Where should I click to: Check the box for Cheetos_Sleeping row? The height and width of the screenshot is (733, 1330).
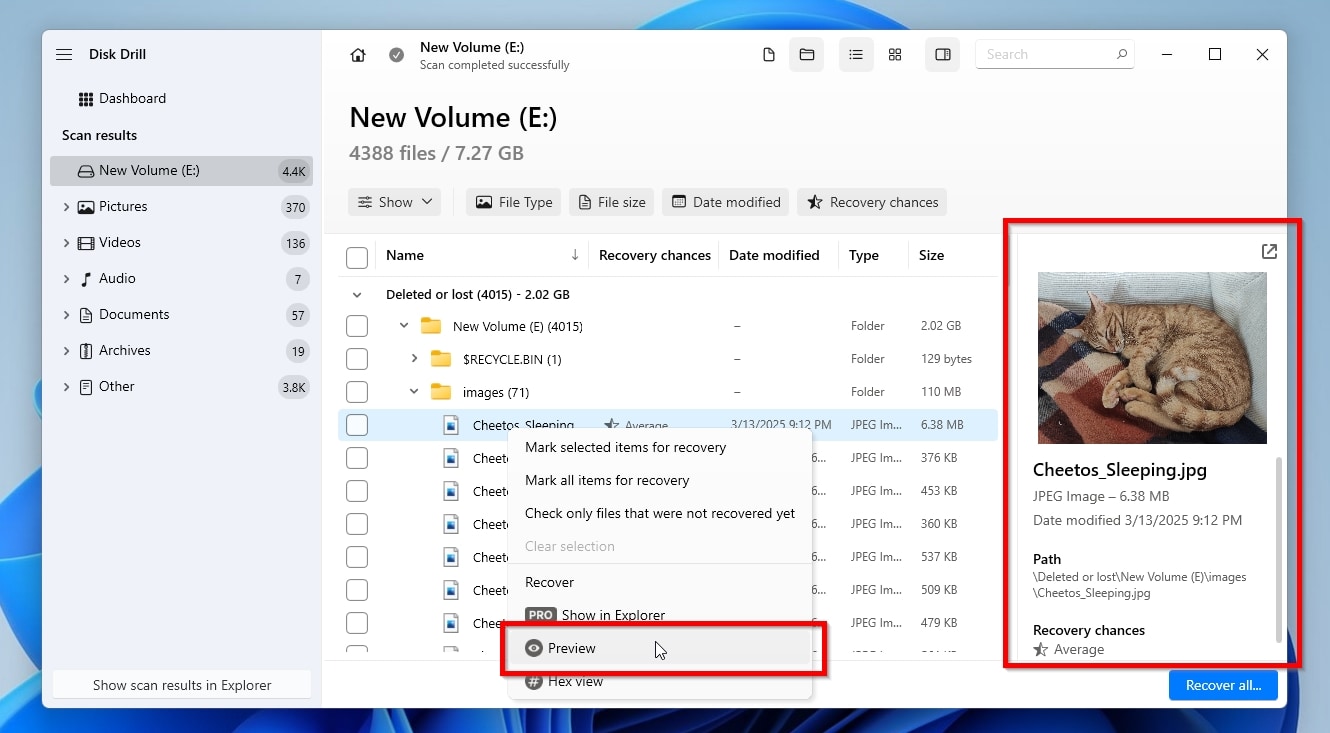tap(357, 424)
